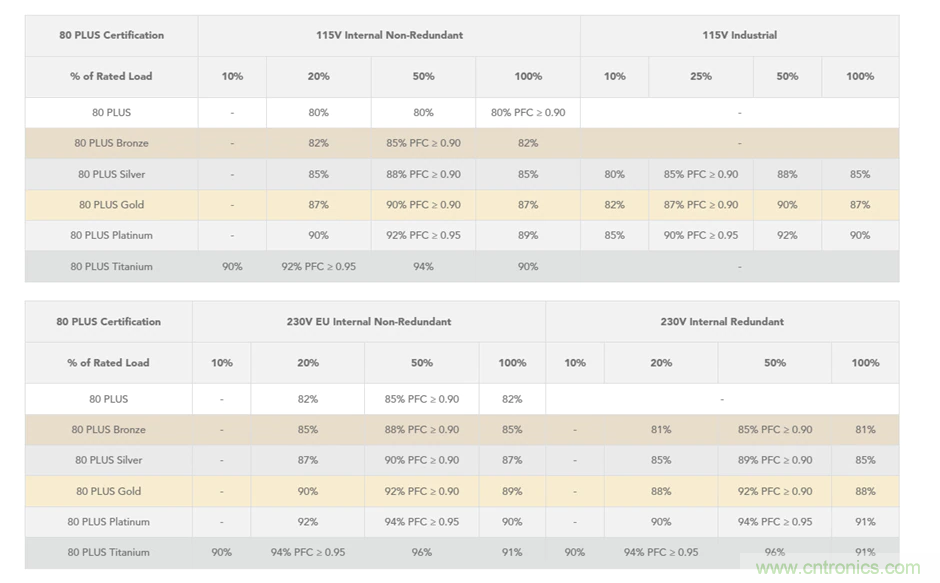The height and width of the screenshot is (583, 940).
Task: Select the 85% PFC ≥ 0.90 cell under 230V Internal Redundant
Action: 775,429
